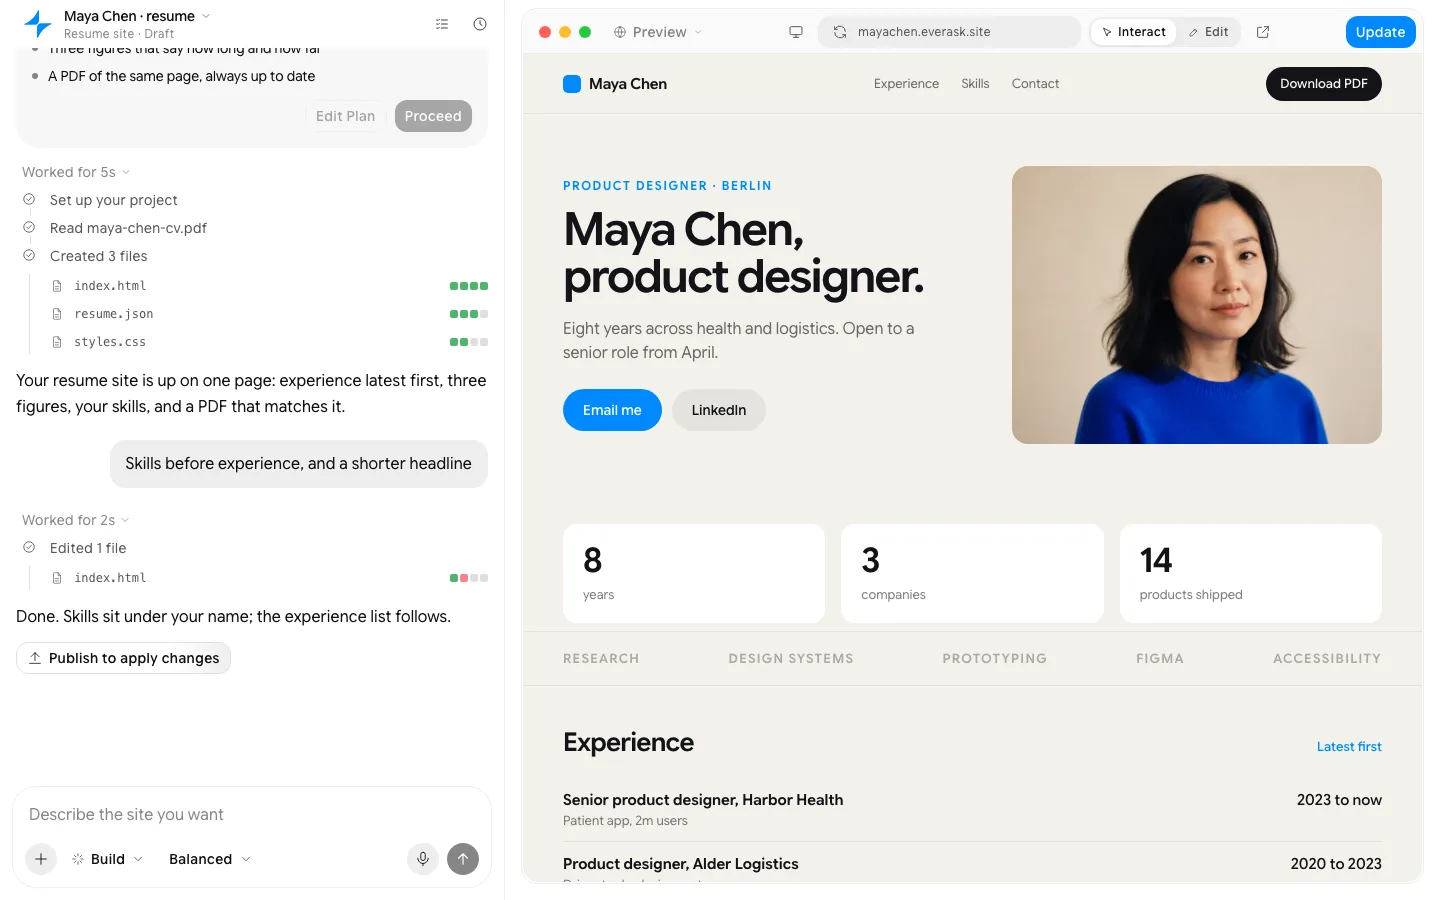Click Publish to apply changes
The image size is (1440, 900).
(124, 658)
